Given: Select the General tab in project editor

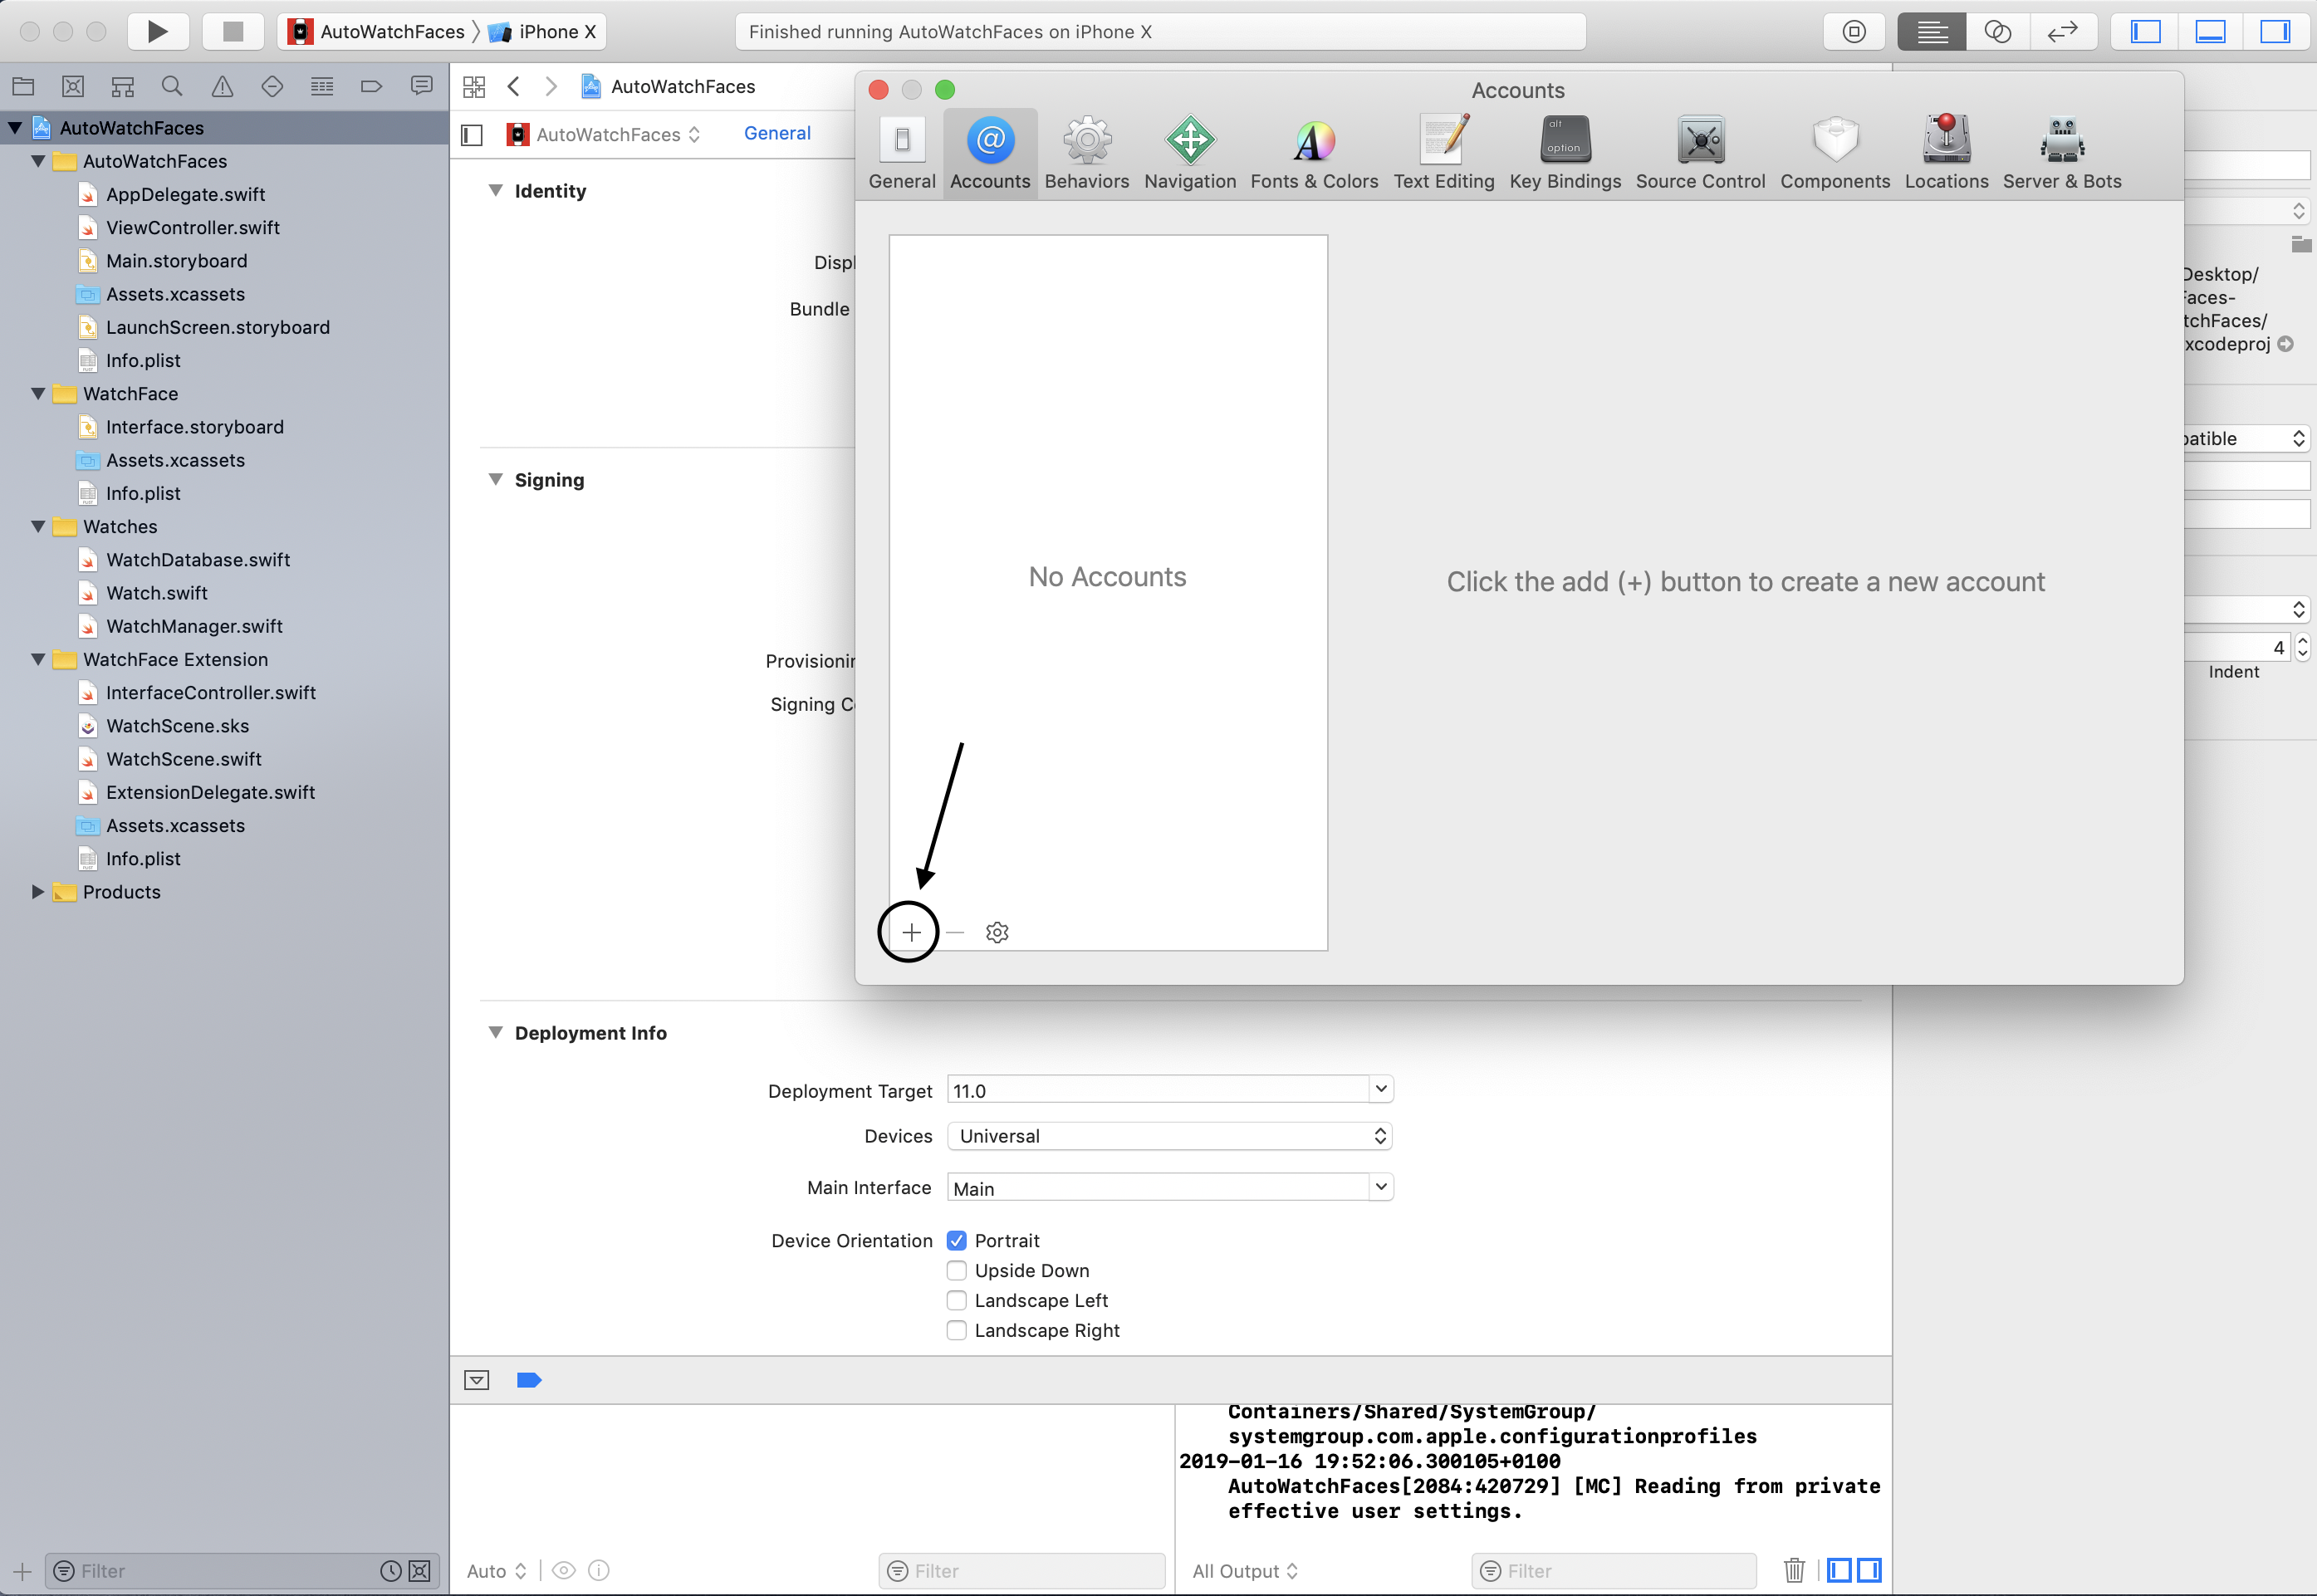Looking at the screenshot, I should point(777,133).
